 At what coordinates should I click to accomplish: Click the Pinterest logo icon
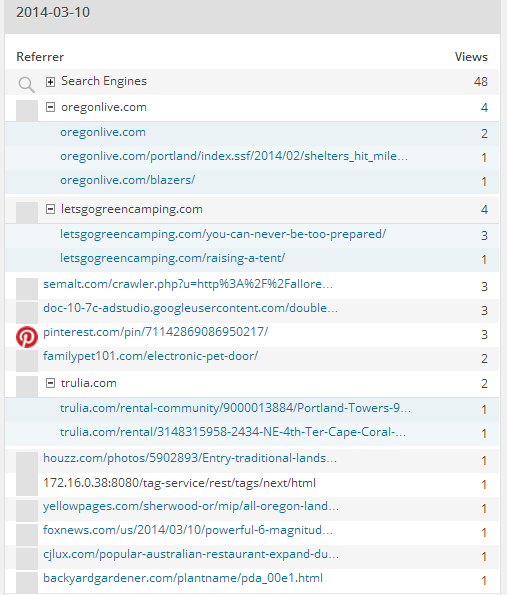pos(27,337)
